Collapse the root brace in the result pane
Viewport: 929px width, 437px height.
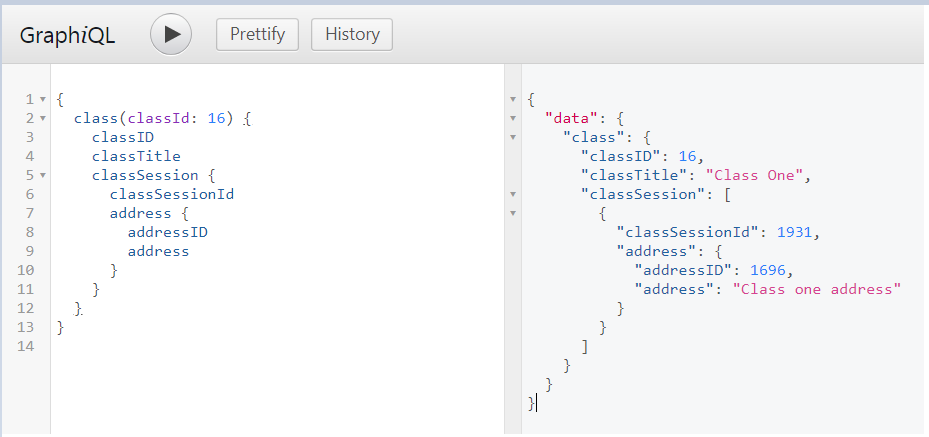pyautogui.click(x=513, y=99)
